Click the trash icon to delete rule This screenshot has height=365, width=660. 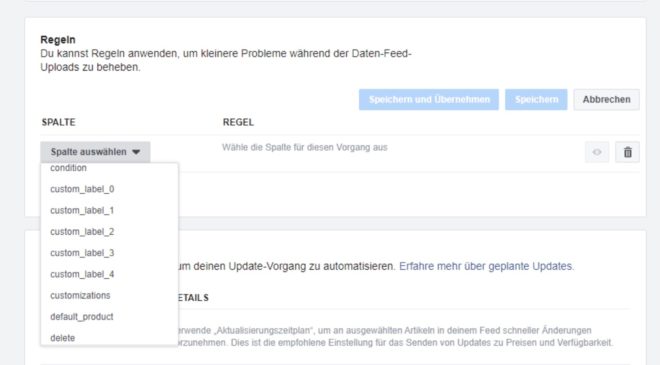627,152
